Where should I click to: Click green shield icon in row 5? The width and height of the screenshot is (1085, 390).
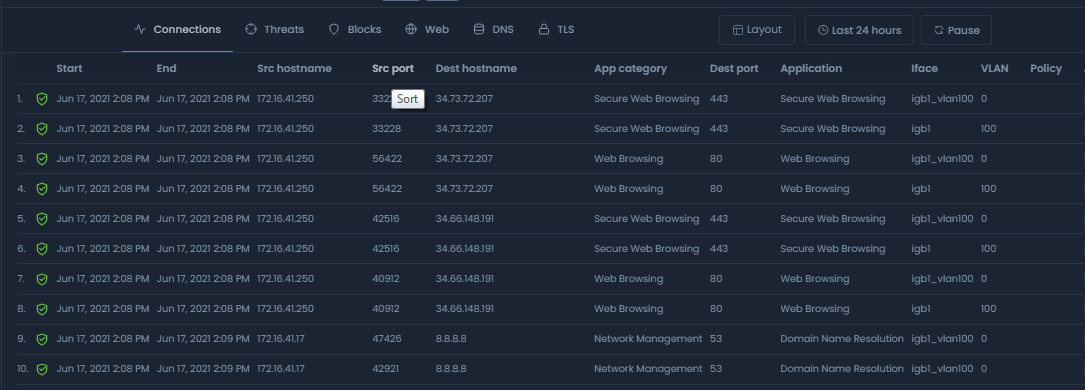[42, 219]
